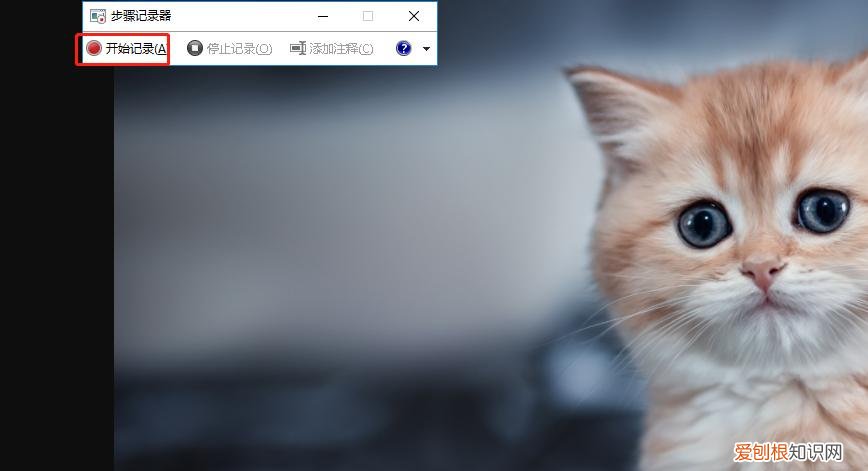
Task: Click the kitten's right eye in wallpaper
Action: point(823,210)
